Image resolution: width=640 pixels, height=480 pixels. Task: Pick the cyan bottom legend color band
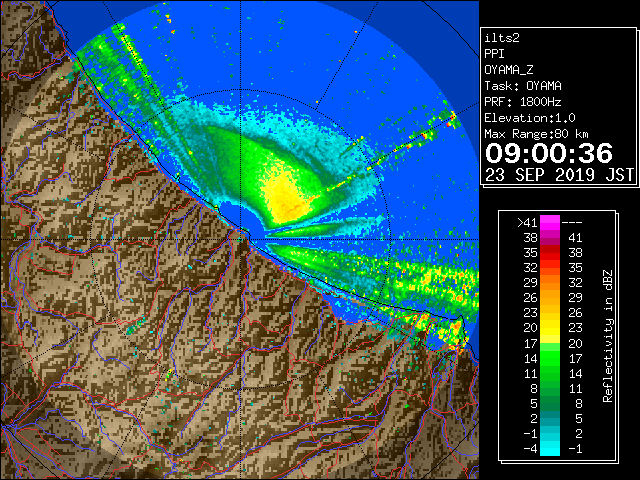pos(550,449)
